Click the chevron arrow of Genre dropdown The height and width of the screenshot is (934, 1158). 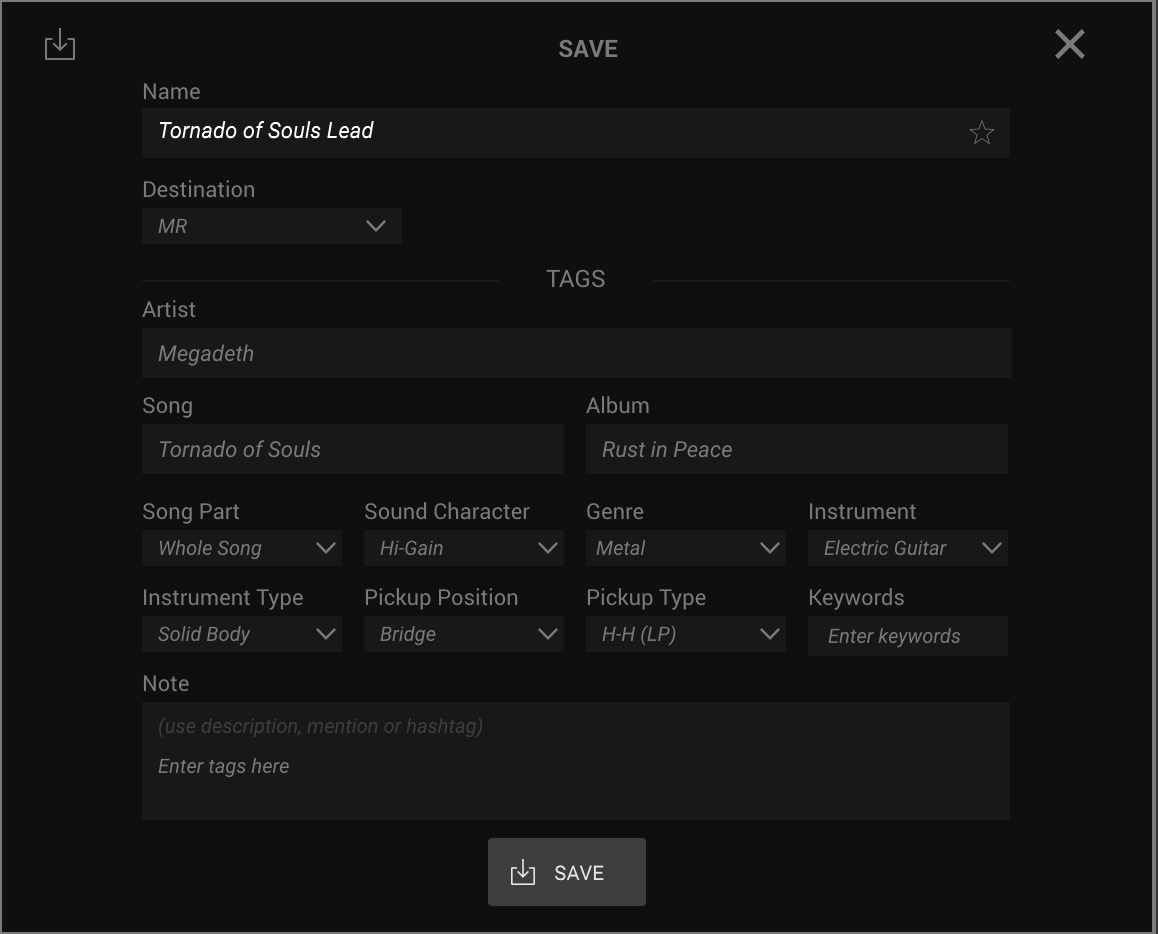point(769,548)
